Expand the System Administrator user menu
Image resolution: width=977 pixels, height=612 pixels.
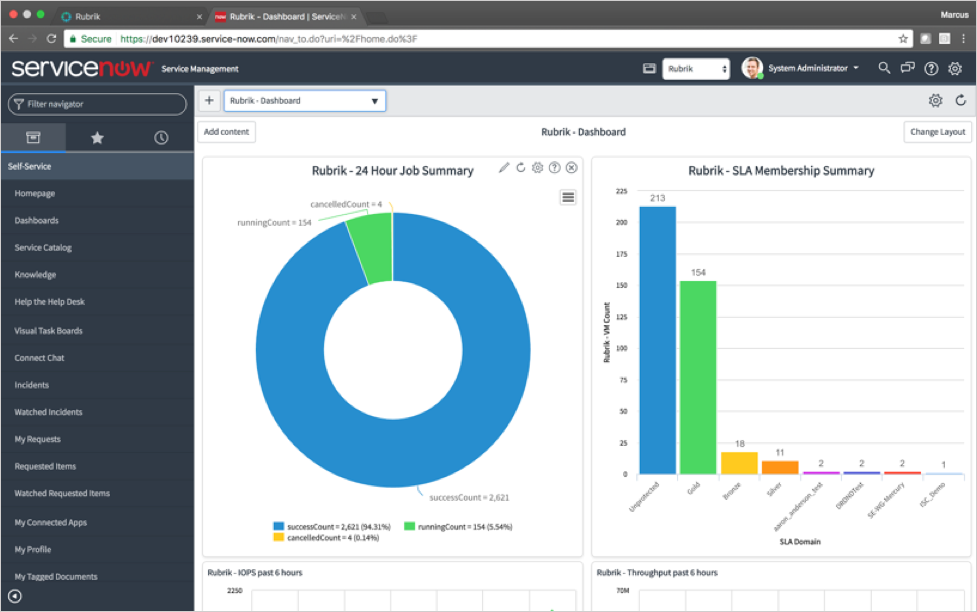pyautogui.click(x=813, y=68)
